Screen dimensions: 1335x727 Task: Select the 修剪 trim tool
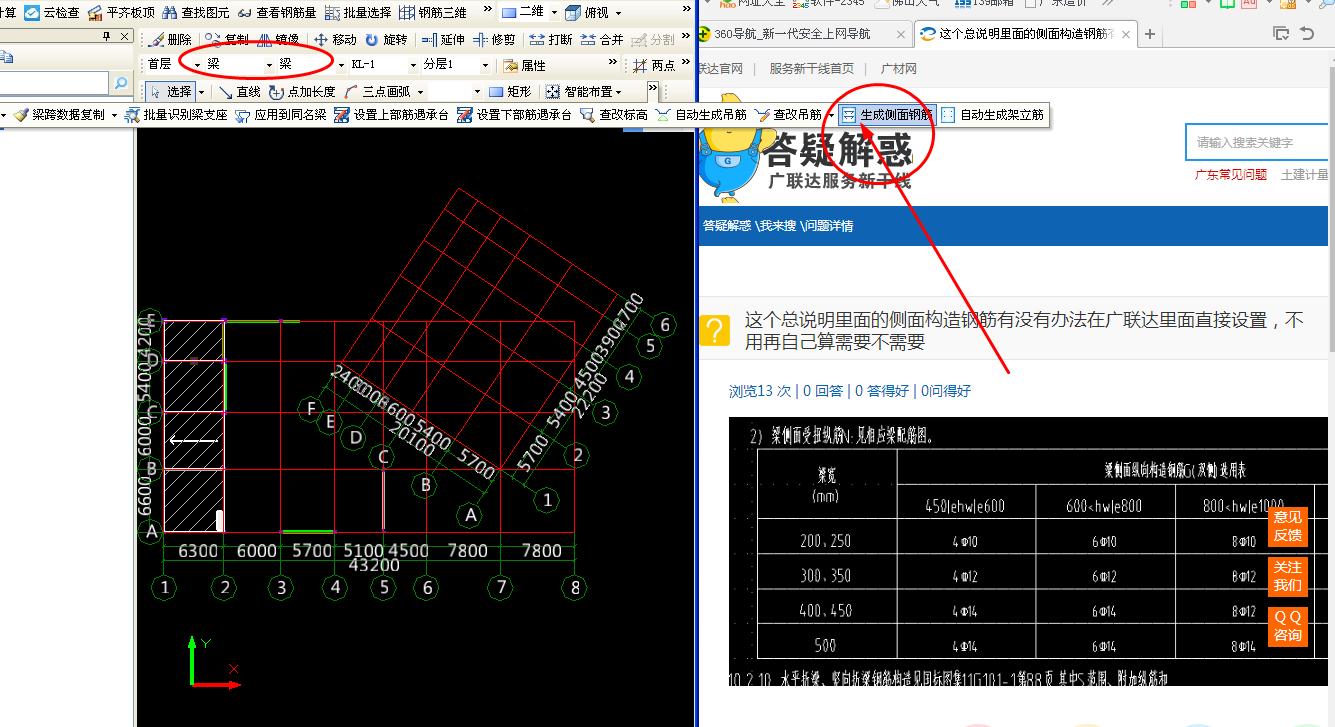coord(494,40)
